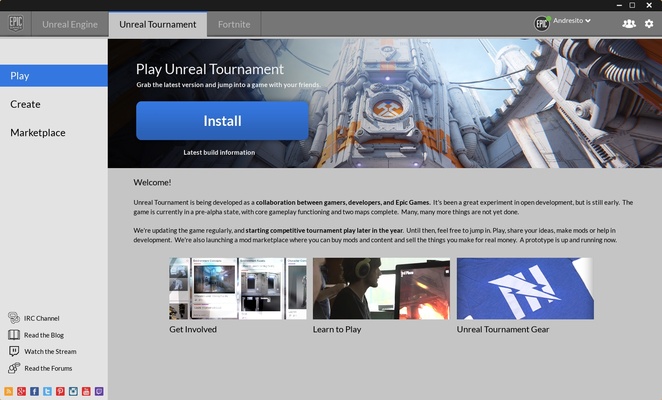Click the blue Install button
The image size is (662, 400).
222,121
